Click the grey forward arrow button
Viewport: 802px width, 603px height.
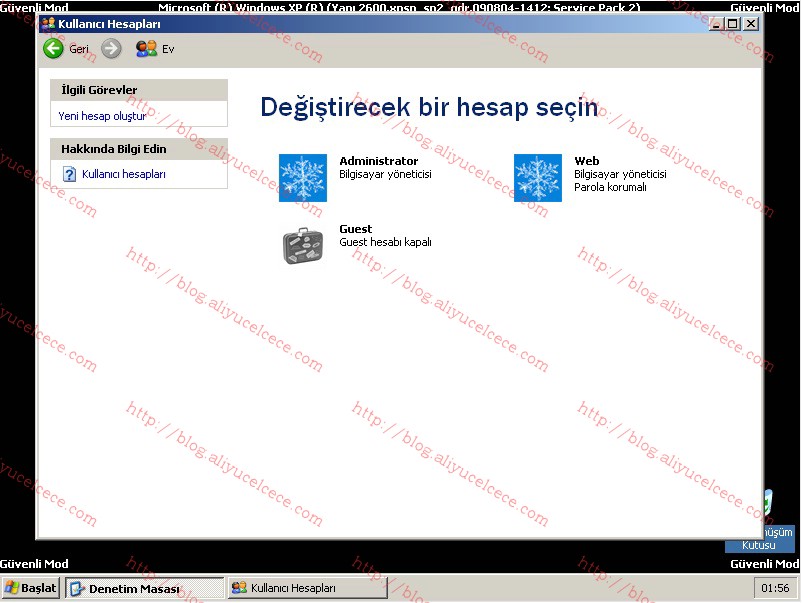111,49
